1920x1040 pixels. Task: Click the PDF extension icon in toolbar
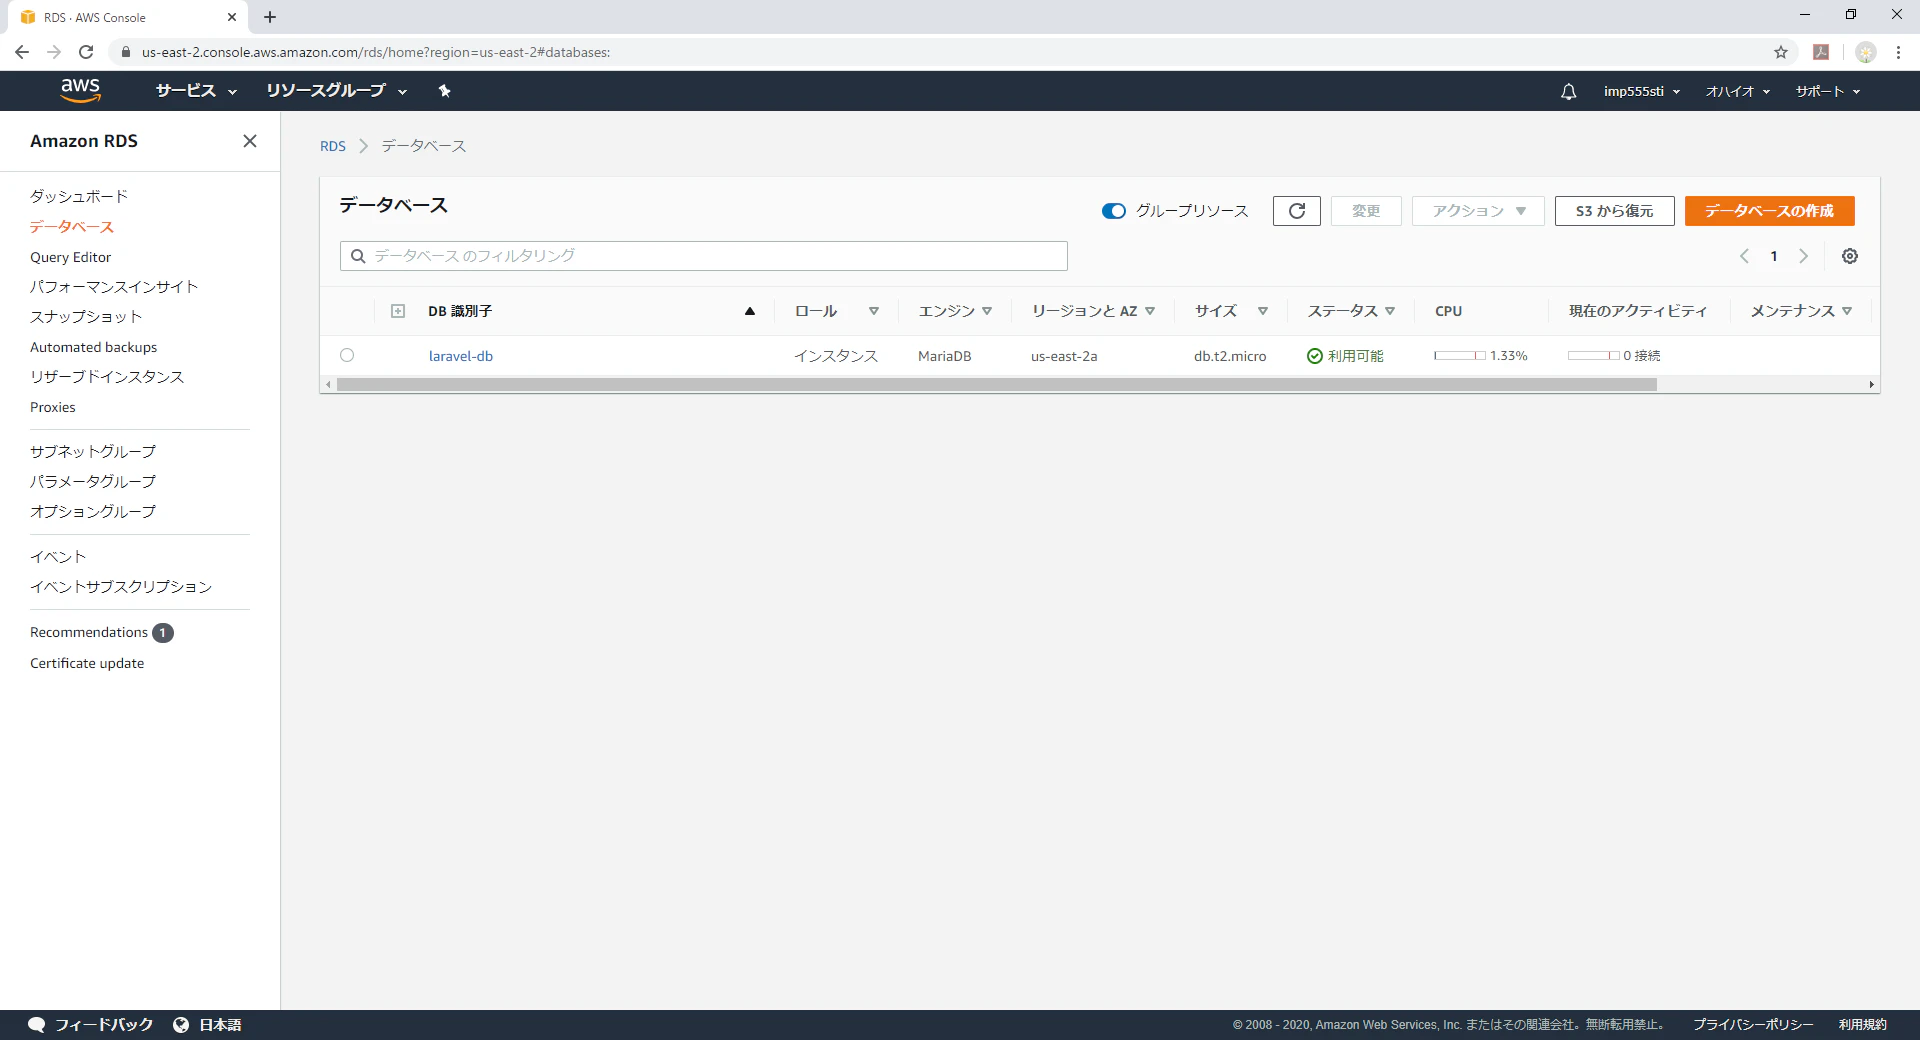[x=1821, y=52]
